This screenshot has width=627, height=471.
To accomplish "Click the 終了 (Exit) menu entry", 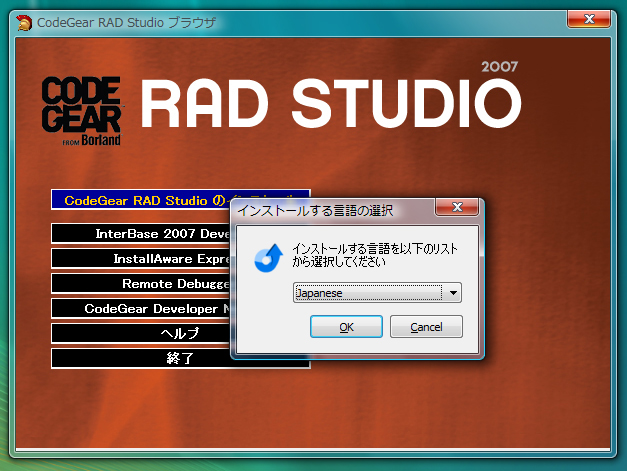I will [x=141, y=358].
